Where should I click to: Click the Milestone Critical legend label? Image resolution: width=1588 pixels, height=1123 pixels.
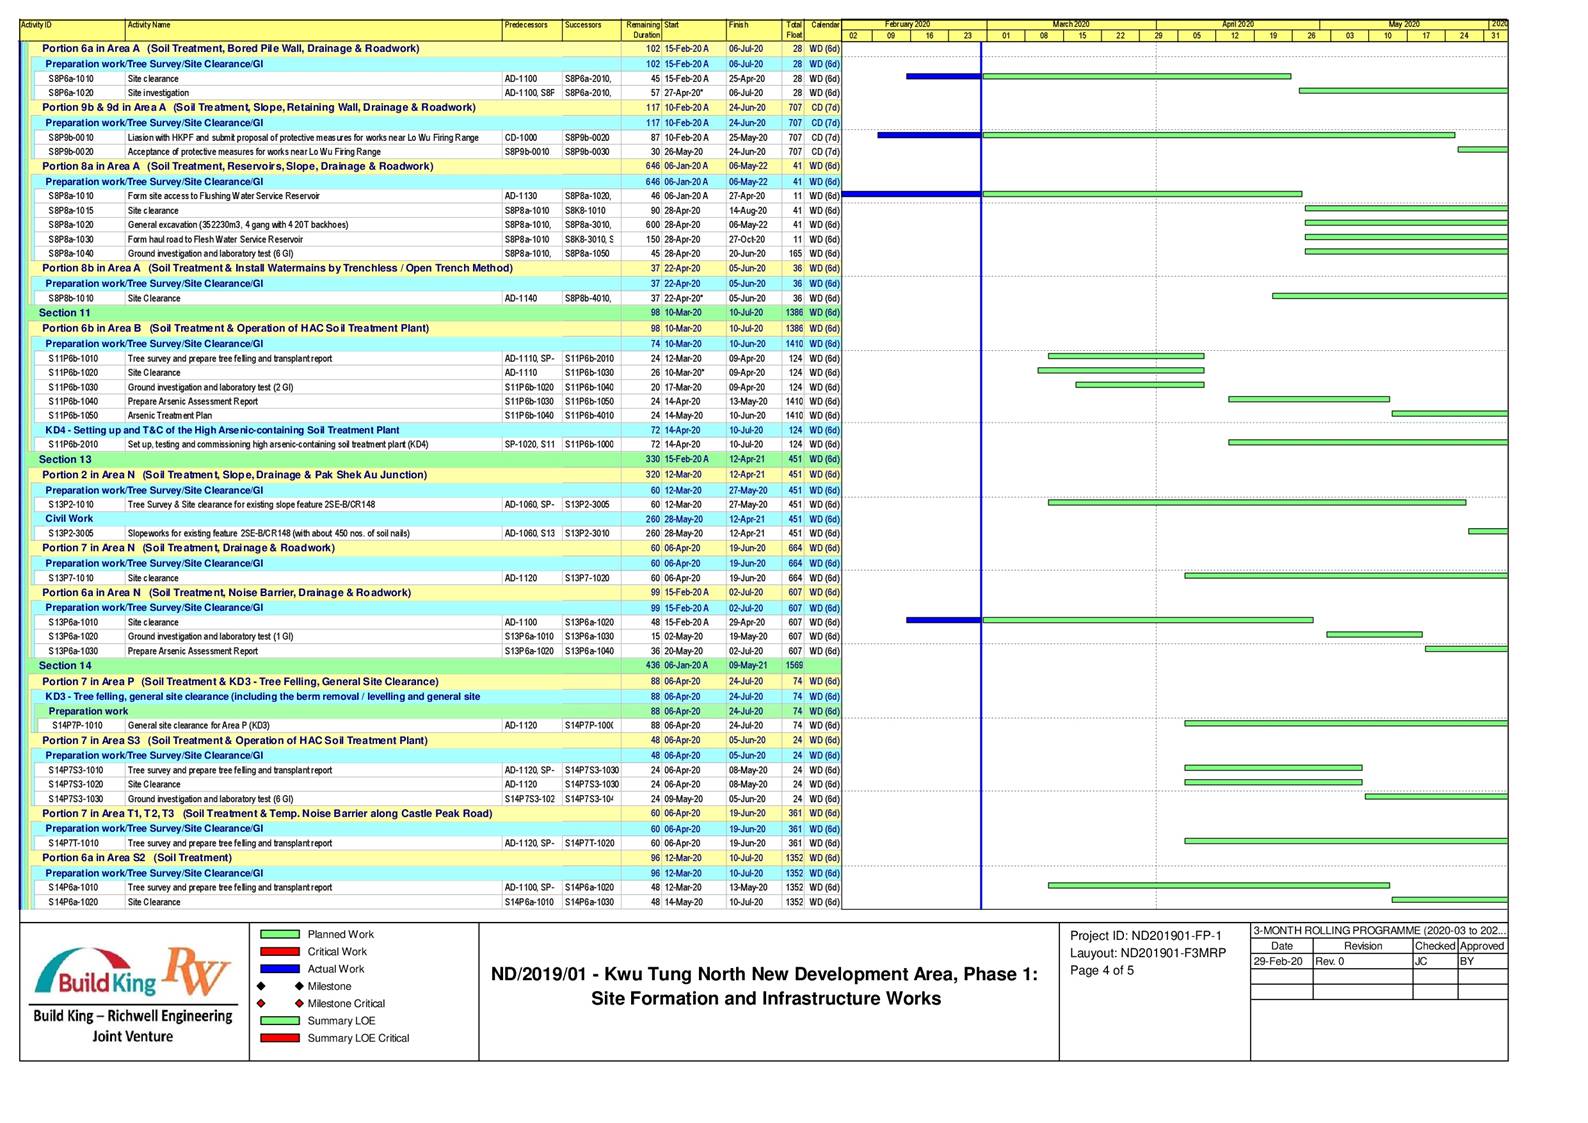pyautogui.click(x=345, y=1004)
